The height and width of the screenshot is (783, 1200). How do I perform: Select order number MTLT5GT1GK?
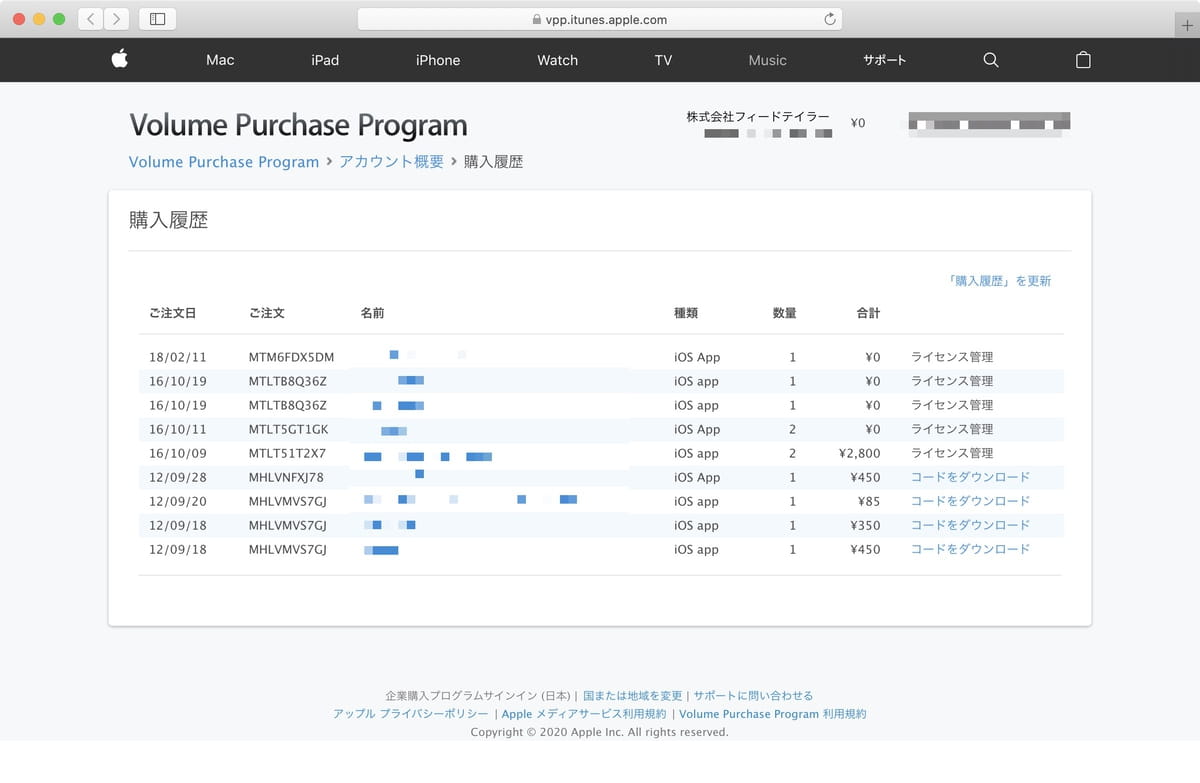coord(288,429)
